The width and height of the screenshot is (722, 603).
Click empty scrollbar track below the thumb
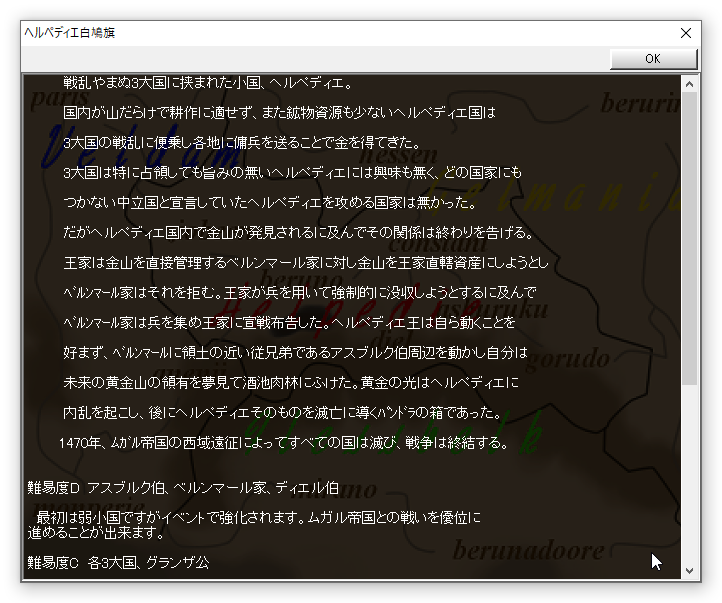(689, 480)
